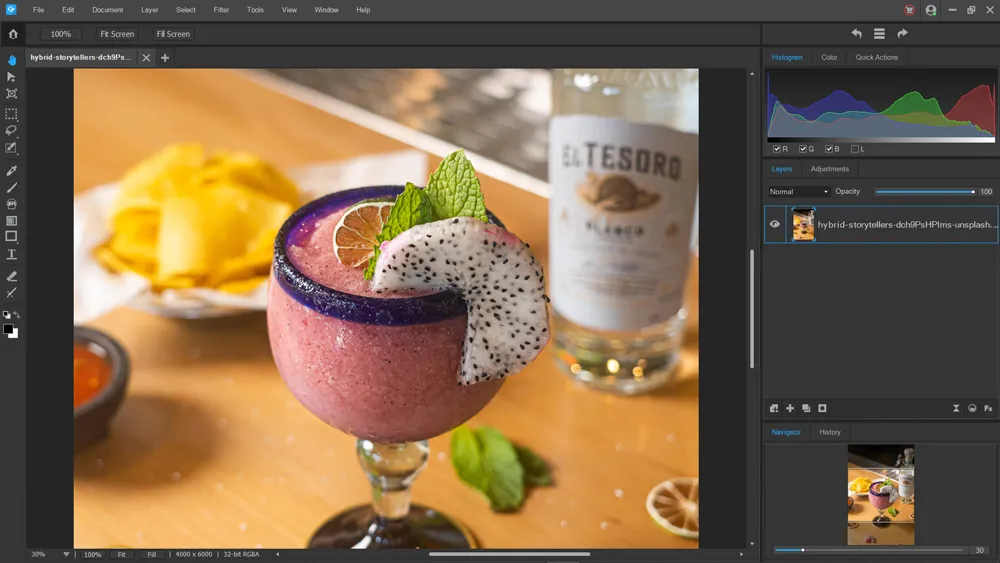Toggle the R channel checkbox

777,149
